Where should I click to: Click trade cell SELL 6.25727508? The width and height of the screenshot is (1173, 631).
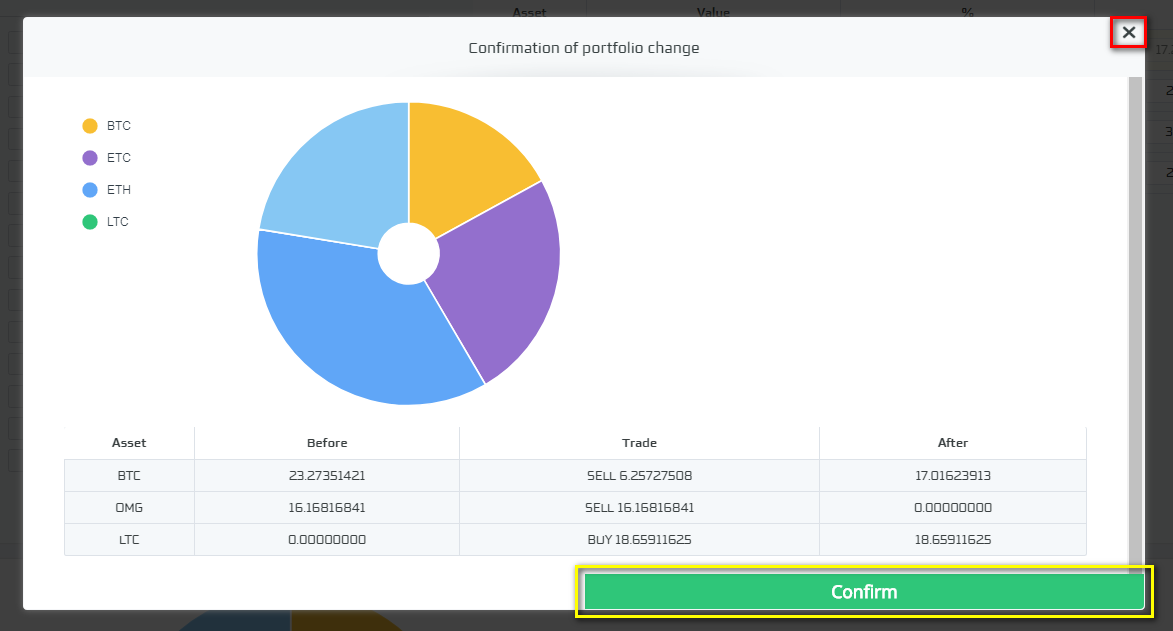coord(640,476)
